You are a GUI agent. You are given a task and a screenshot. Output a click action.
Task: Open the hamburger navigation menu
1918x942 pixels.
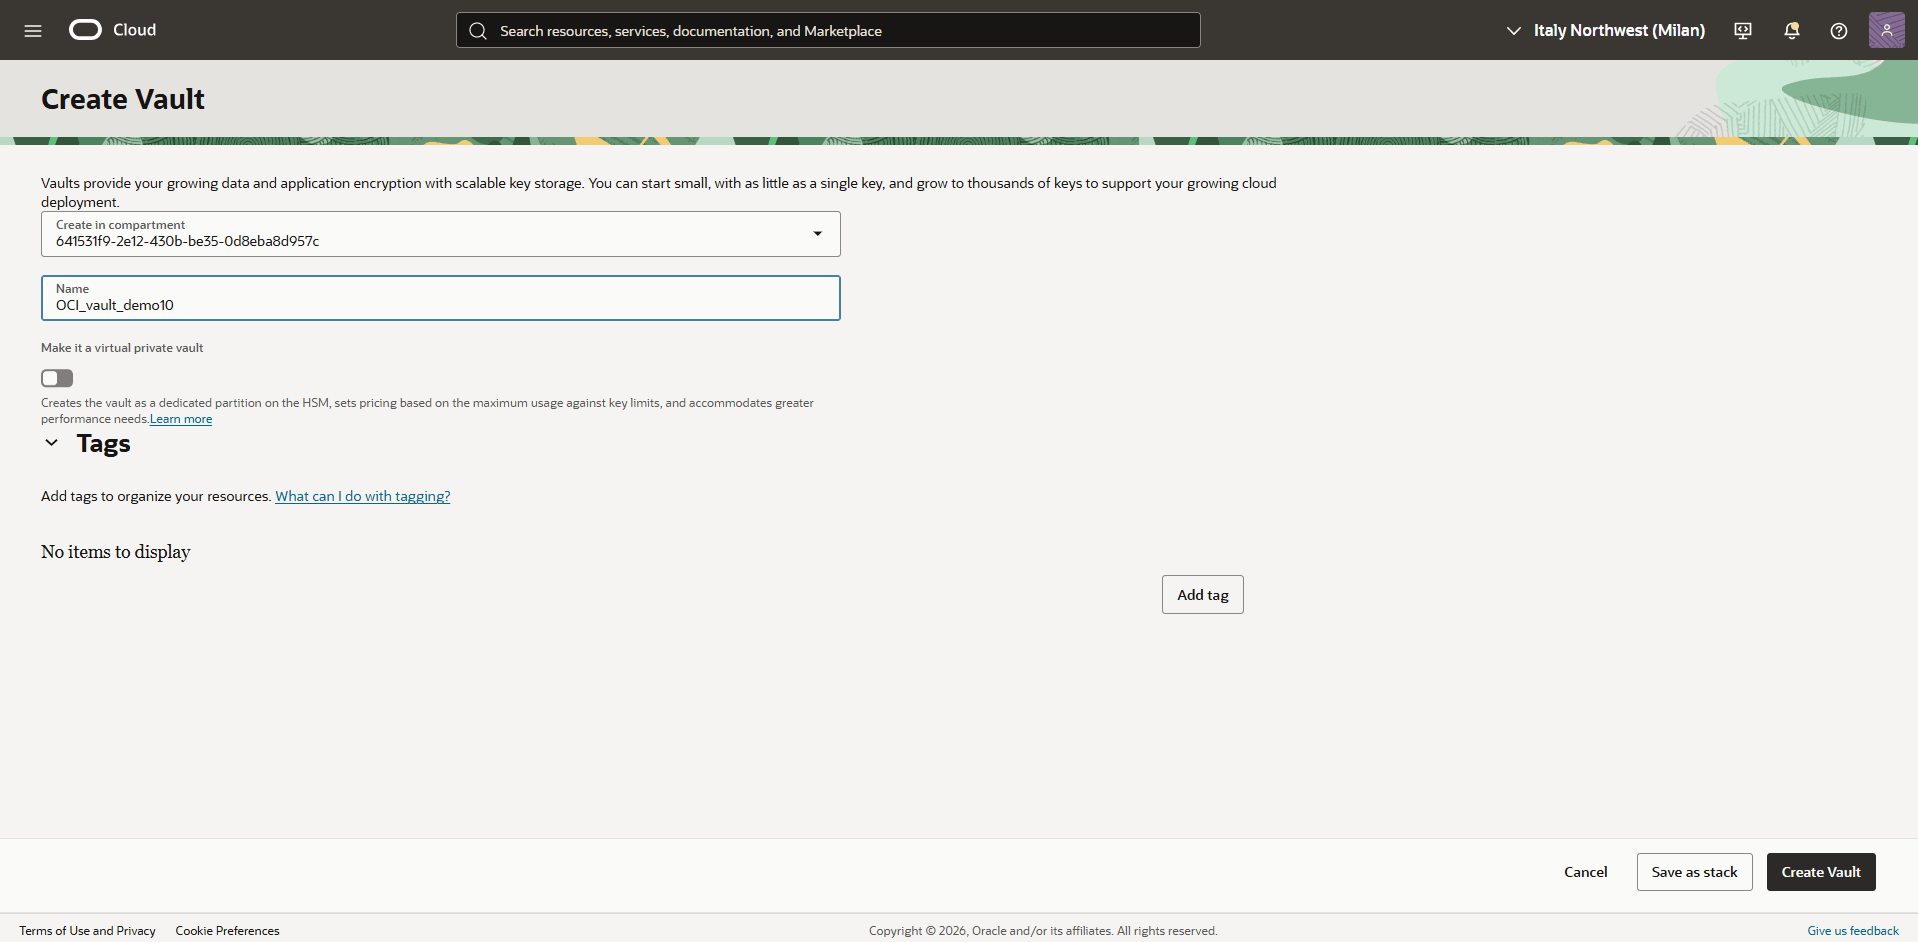(33, 30)
